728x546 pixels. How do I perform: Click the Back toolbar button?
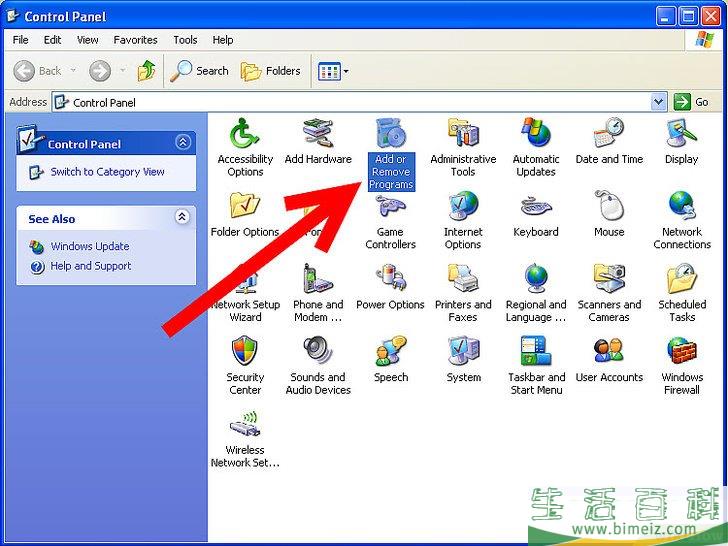[x=37, y=71]
